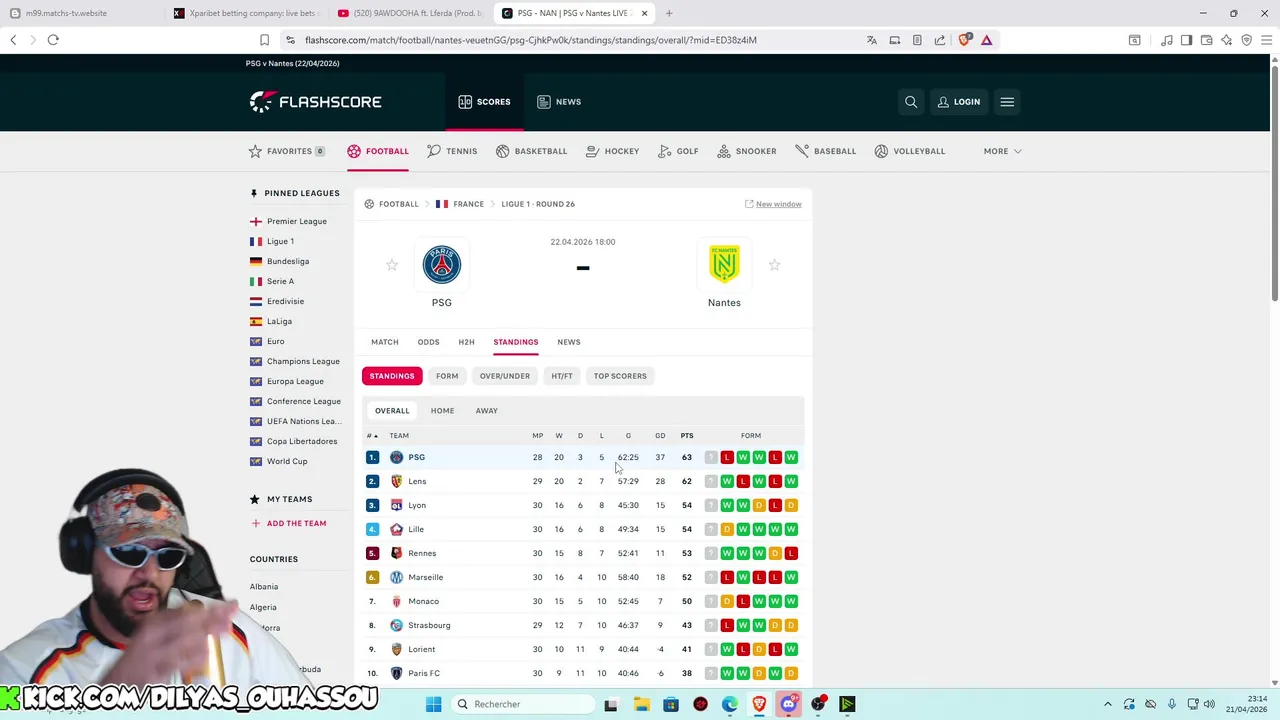Open Lens team row link
Image resolution: width=1280 pixels, height=720 pixels.
pos(417,481)
